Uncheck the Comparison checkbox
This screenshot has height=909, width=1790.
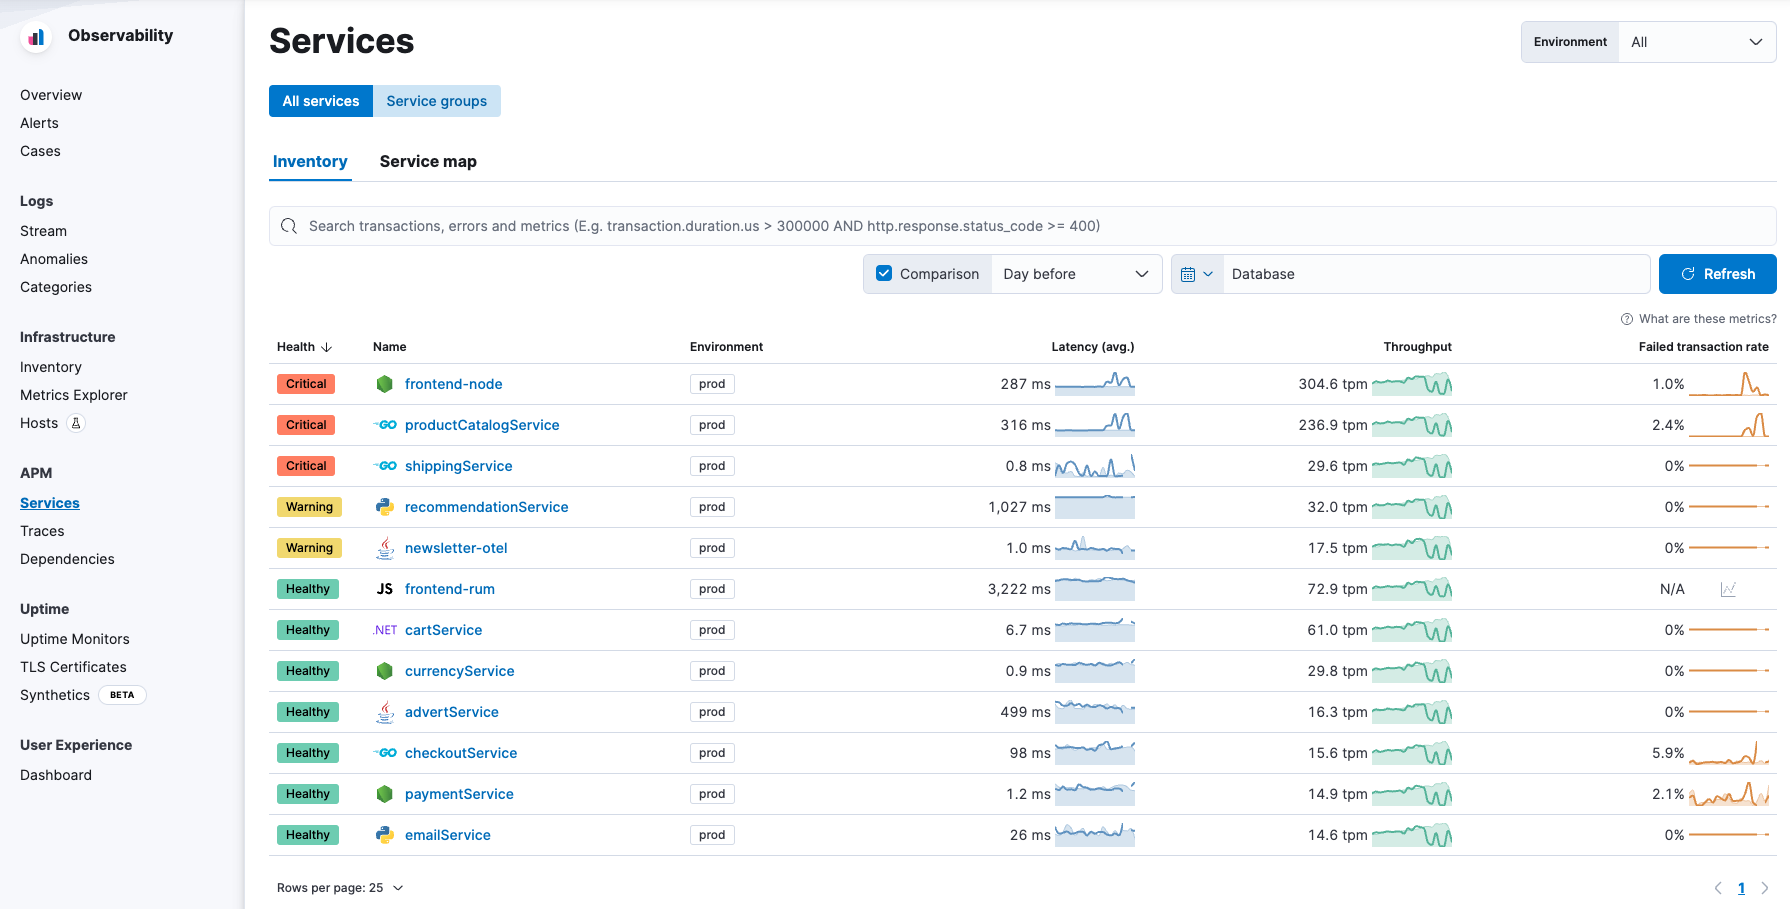point(884,274)
